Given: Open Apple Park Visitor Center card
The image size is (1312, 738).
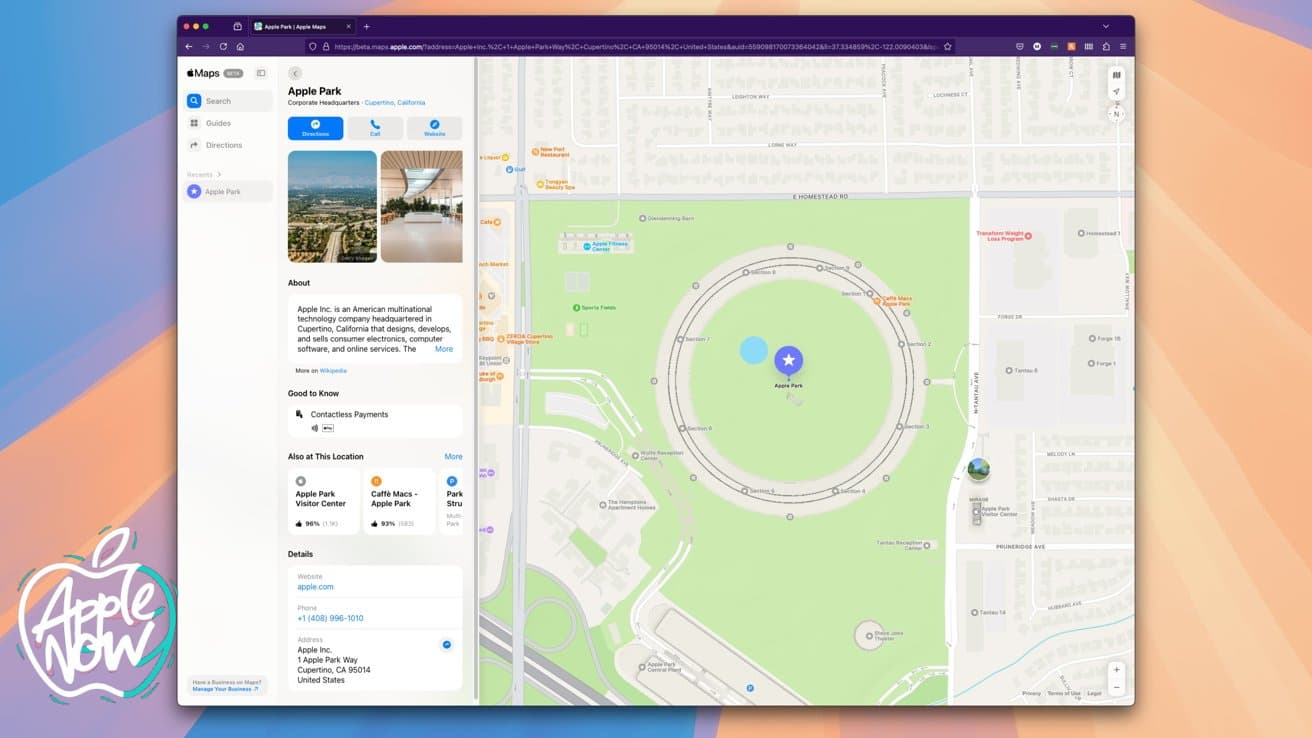Looking at the screenshot, I should point(324,501).
